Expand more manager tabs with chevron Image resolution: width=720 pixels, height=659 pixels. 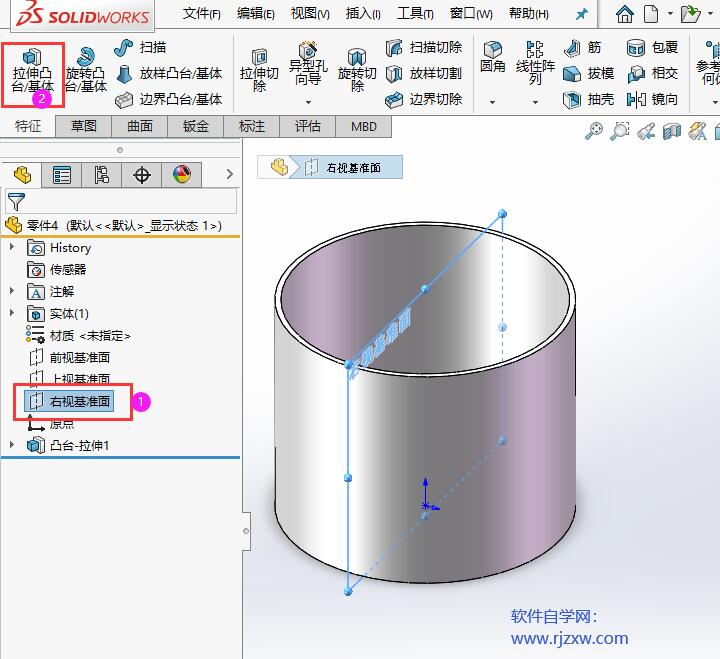(230, 174)
